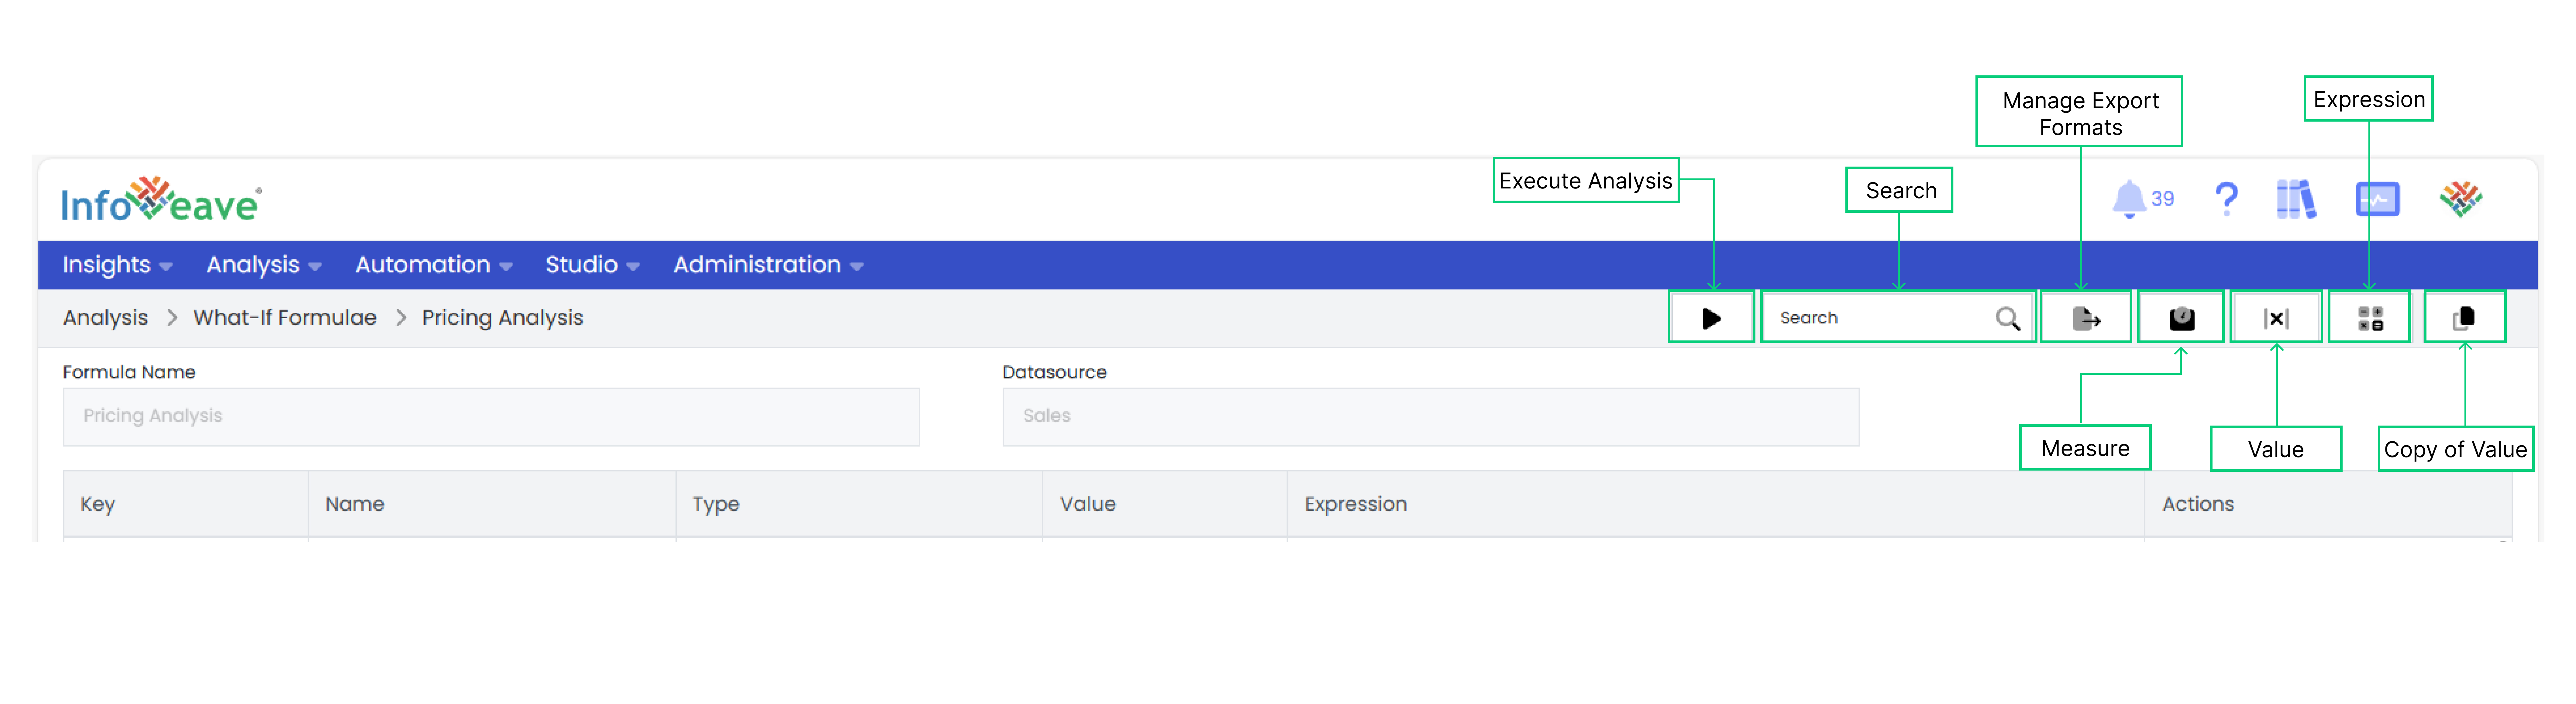Expand the Analysis menu dropdown
The height and width of the screenshot is (704, 2576).
263,265
